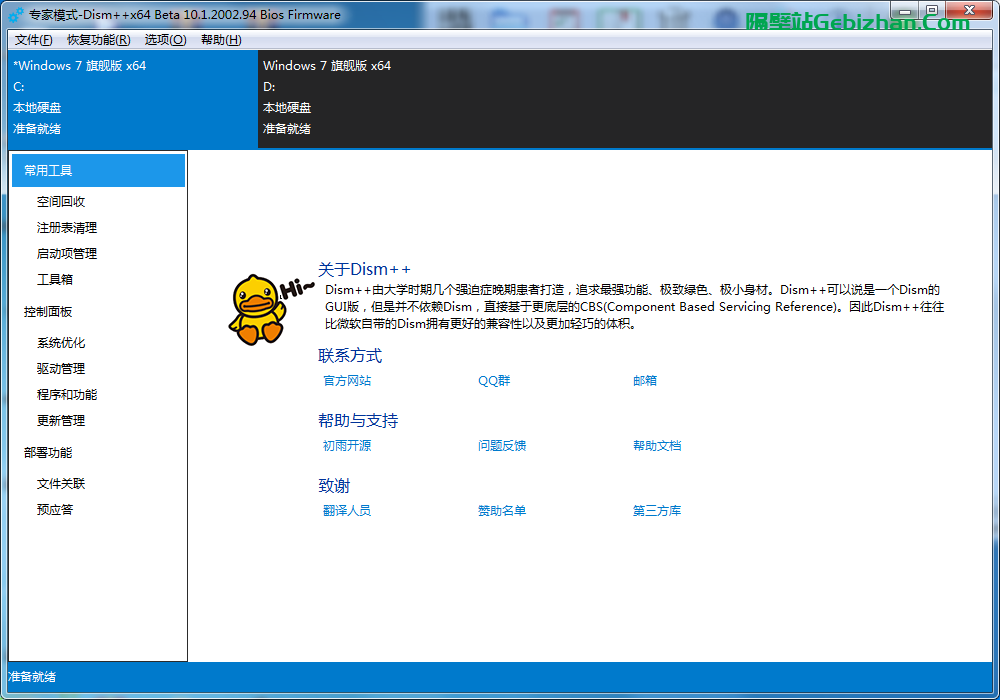The image size is (1000, 700).
Task: Click the 第三方库 link
Action: click(657, 511)
